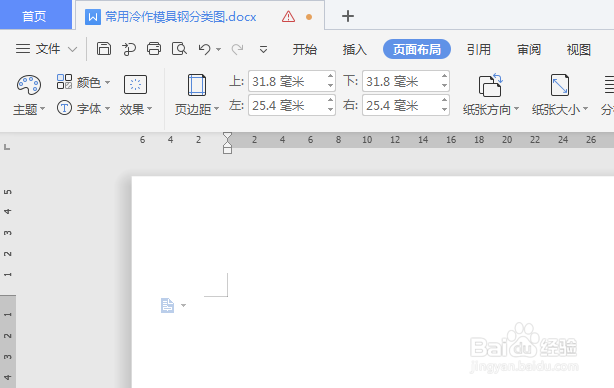Decrease the right margin with down stepper
This screenshot has height=388, width=614.
click(444, 110)
